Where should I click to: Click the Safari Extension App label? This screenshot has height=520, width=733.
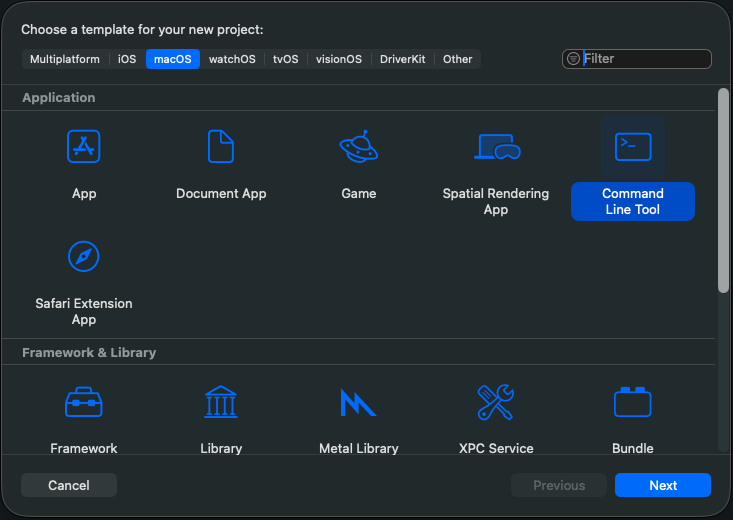84,311
